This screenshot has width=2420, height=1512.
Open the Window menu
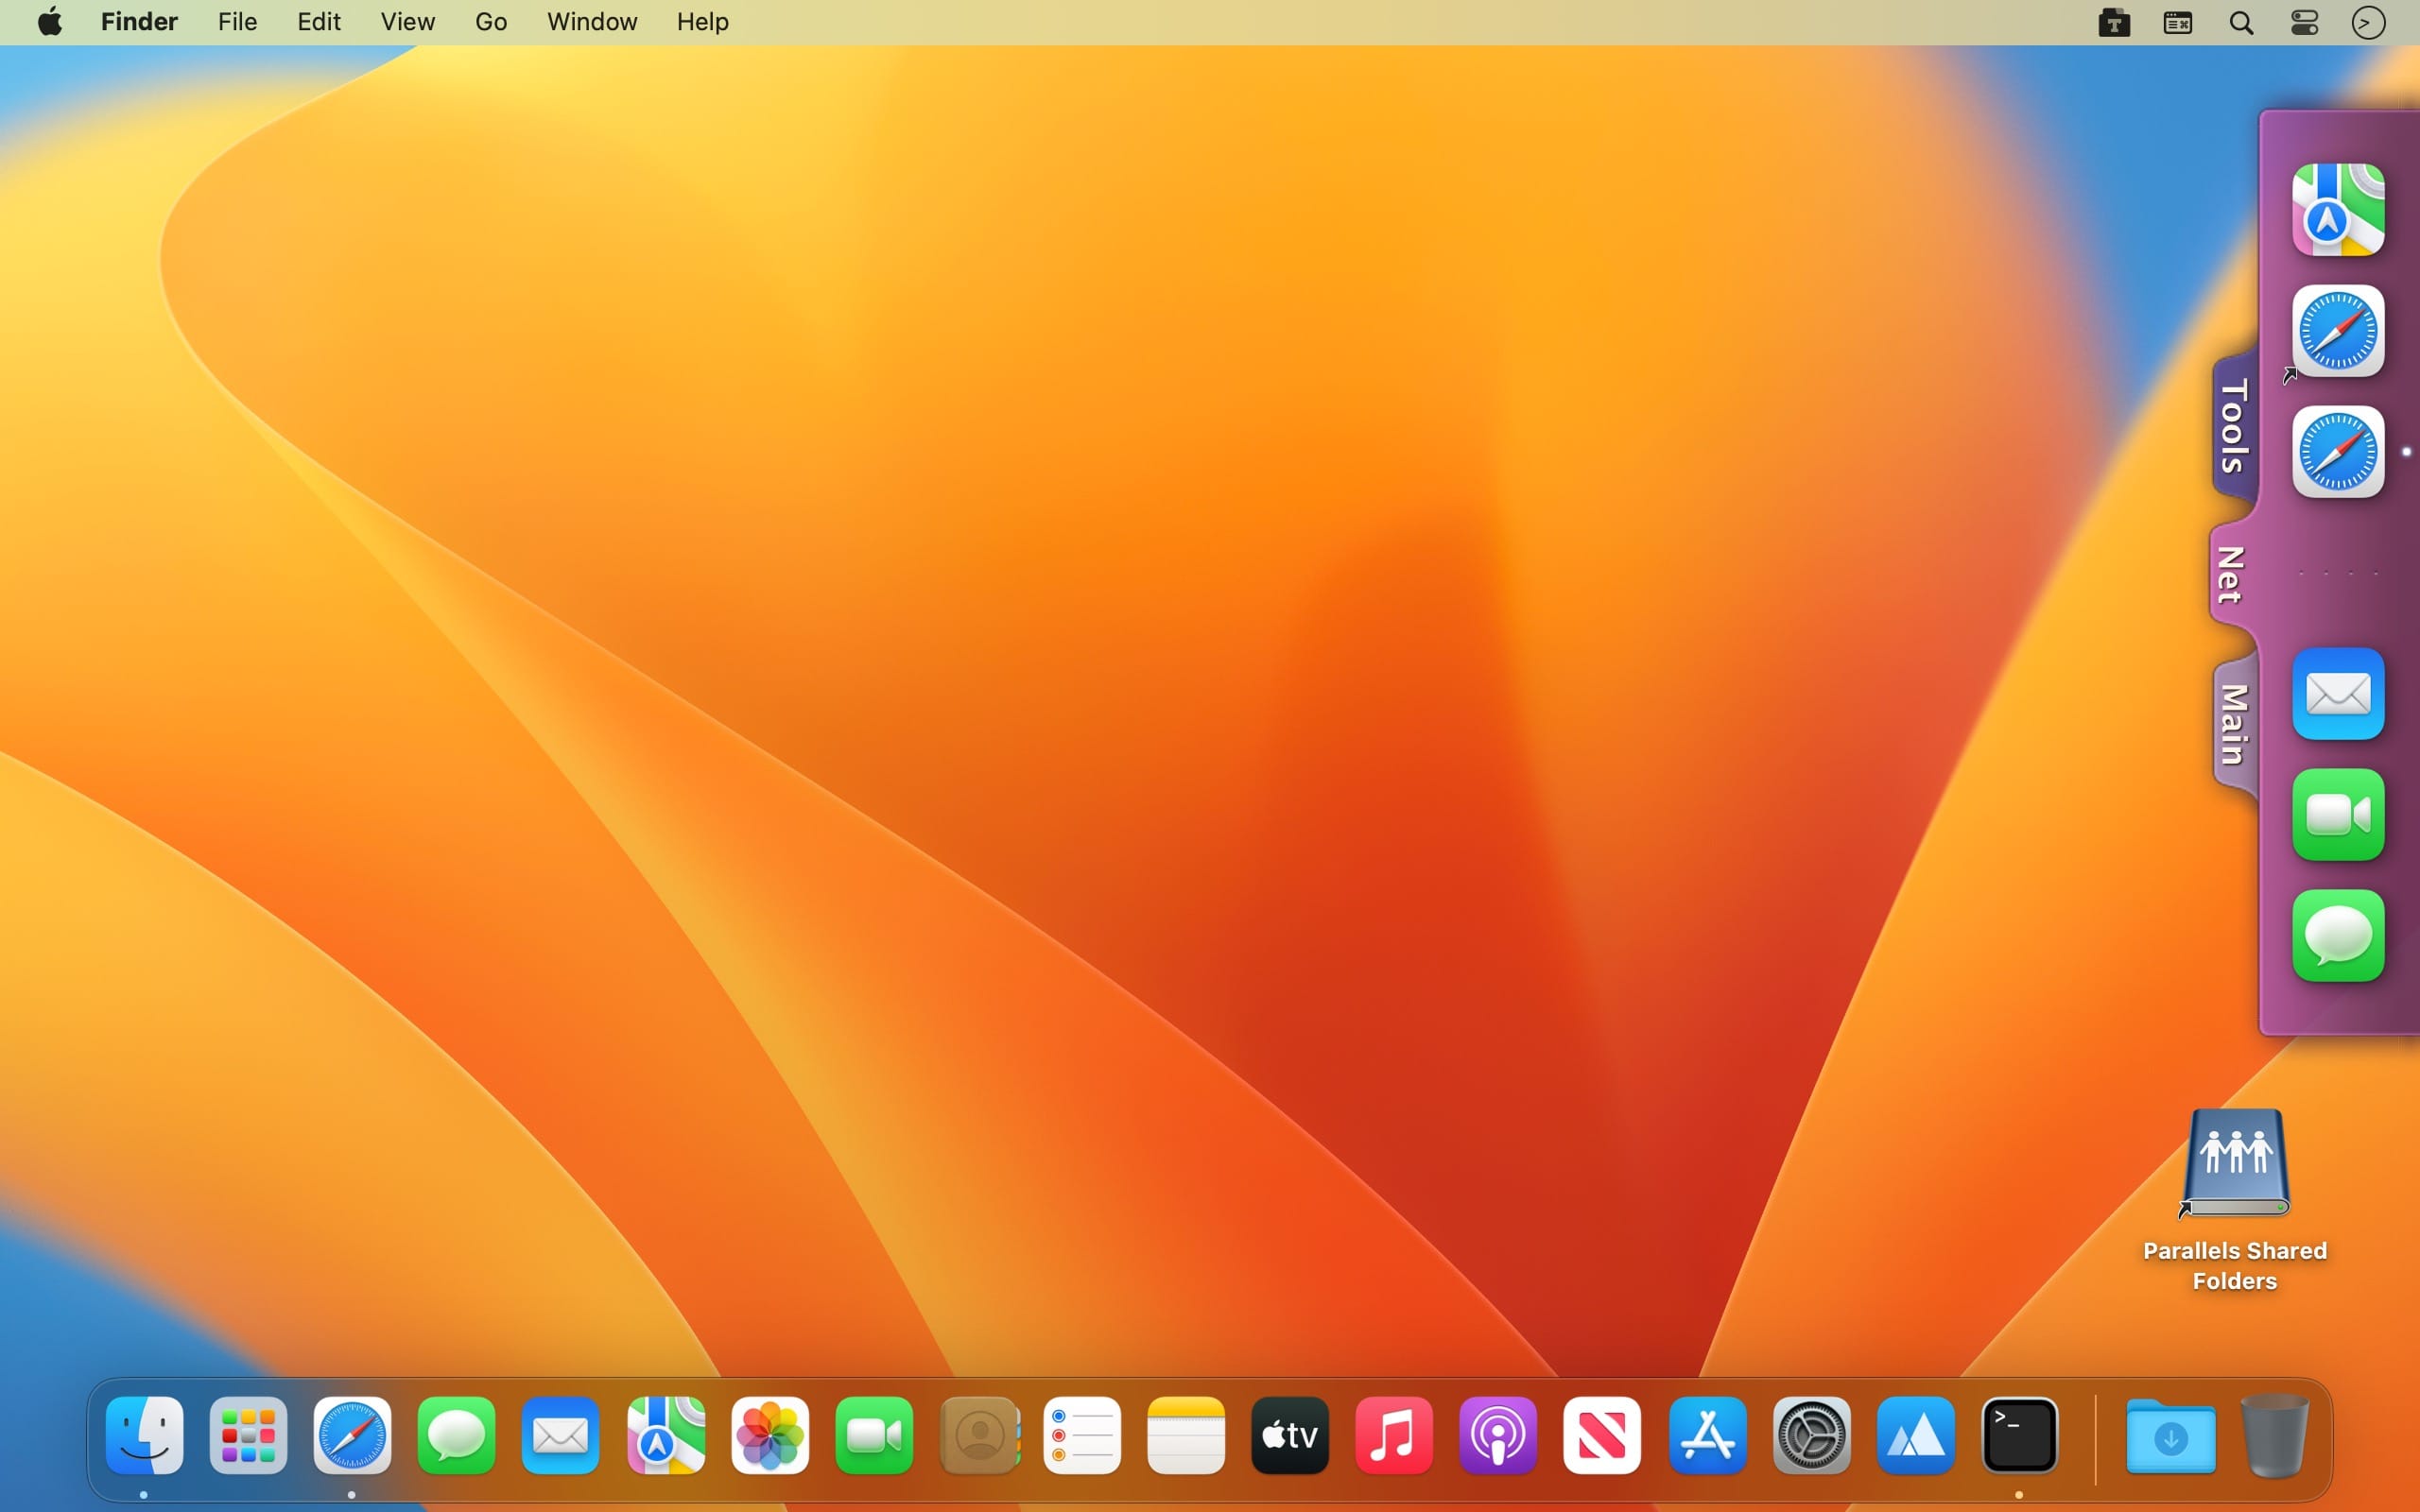pos(592,22)
